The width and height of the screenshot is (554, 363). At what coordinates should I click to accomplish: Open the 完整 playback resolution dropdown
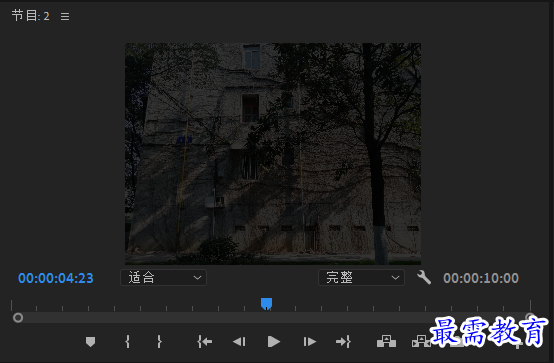tap(361, 278)
